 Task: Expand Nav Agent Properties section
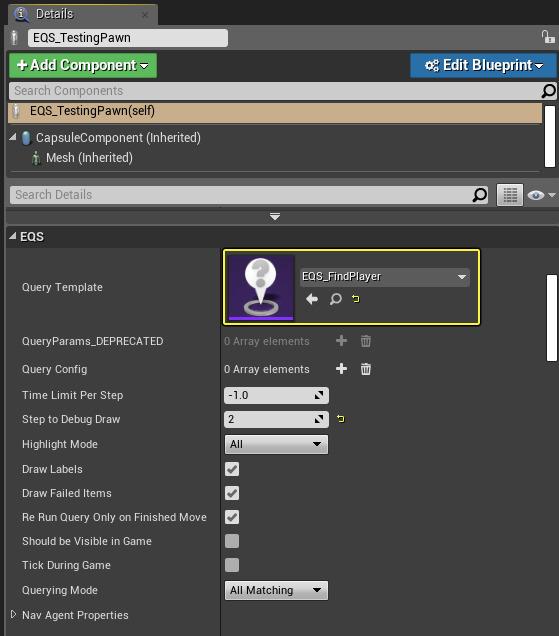tap(13, 615)
